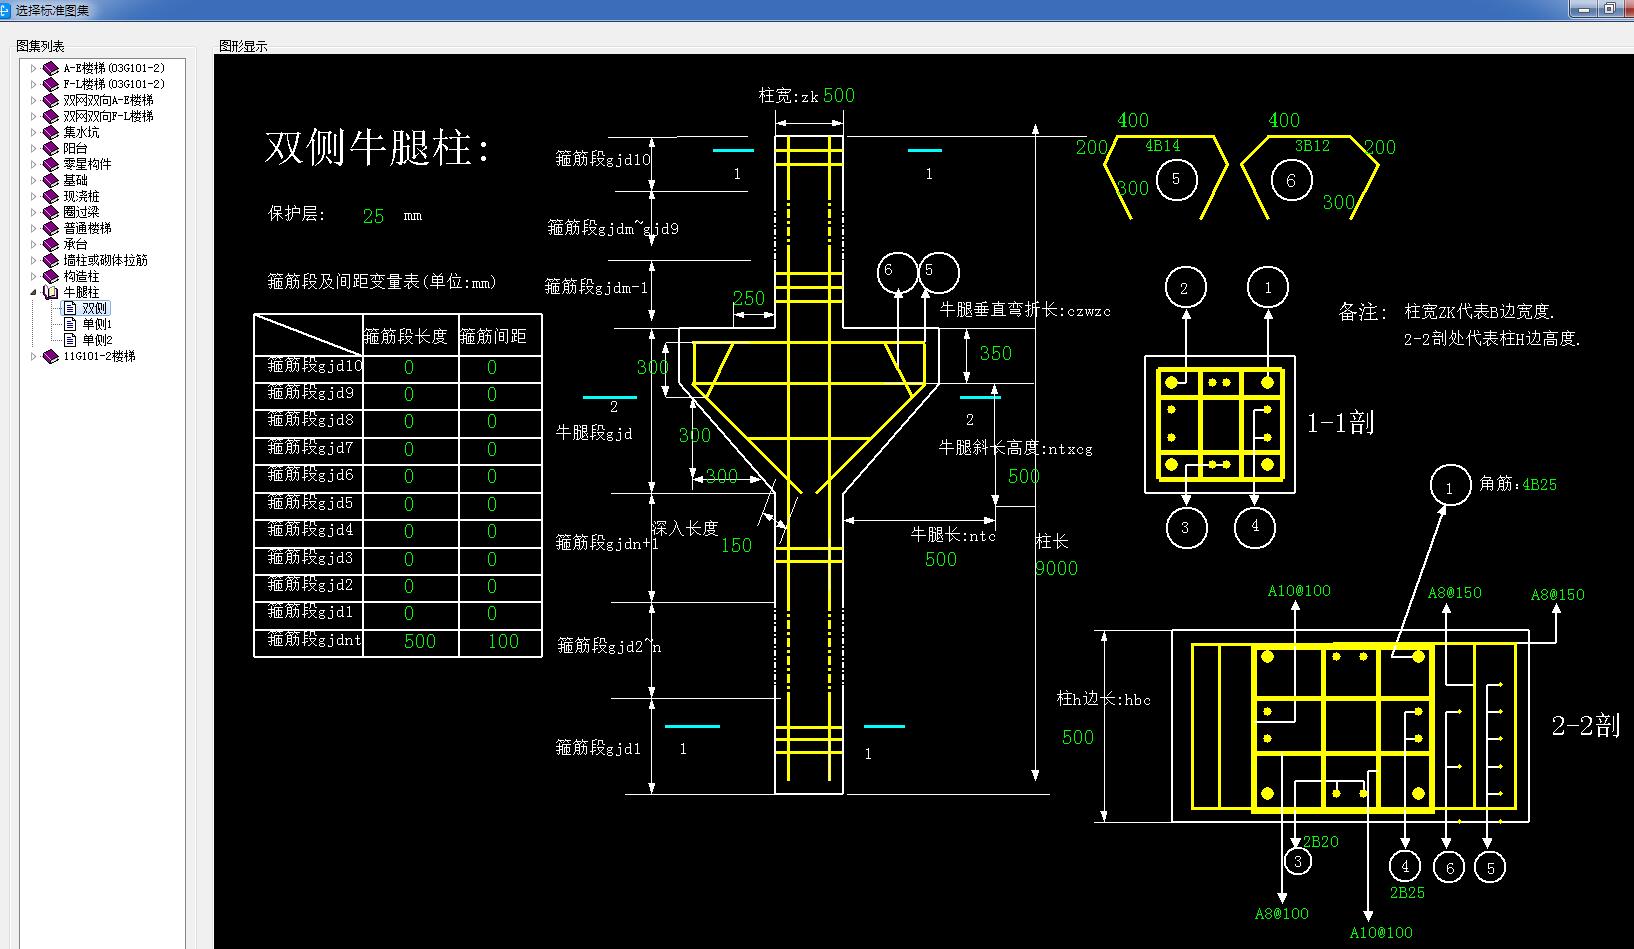Select the 圈过梁 tree item label
The image size is (1634, 949).
(81, 212)
